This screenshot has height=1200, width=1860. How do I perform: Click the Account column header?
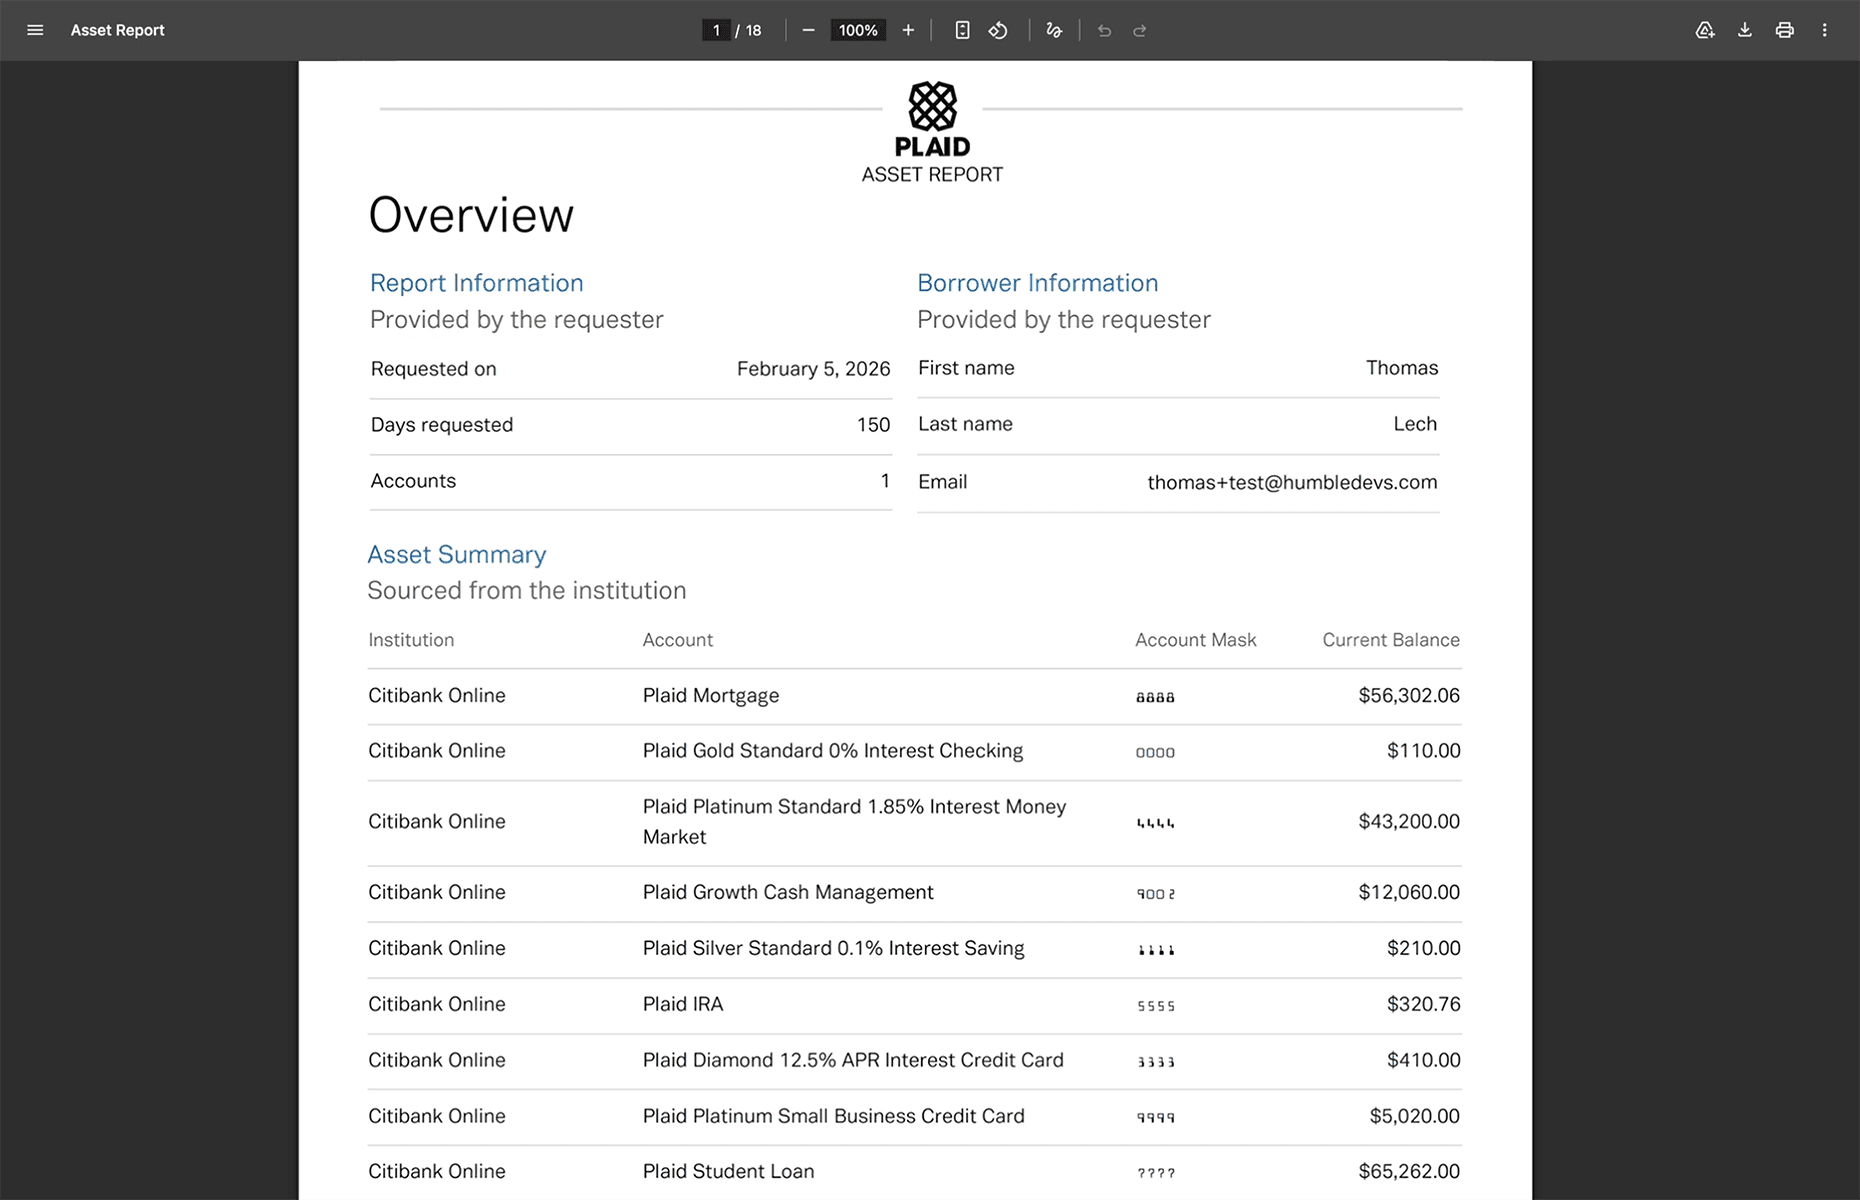tap(678, 640)
